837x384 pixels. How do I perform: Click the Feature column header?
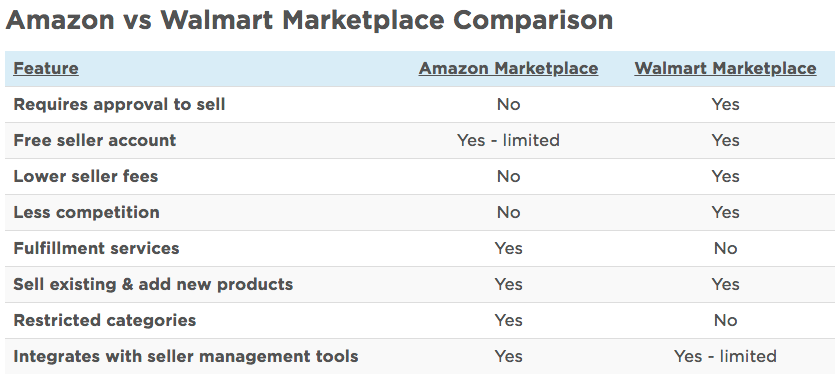(46, 68)
